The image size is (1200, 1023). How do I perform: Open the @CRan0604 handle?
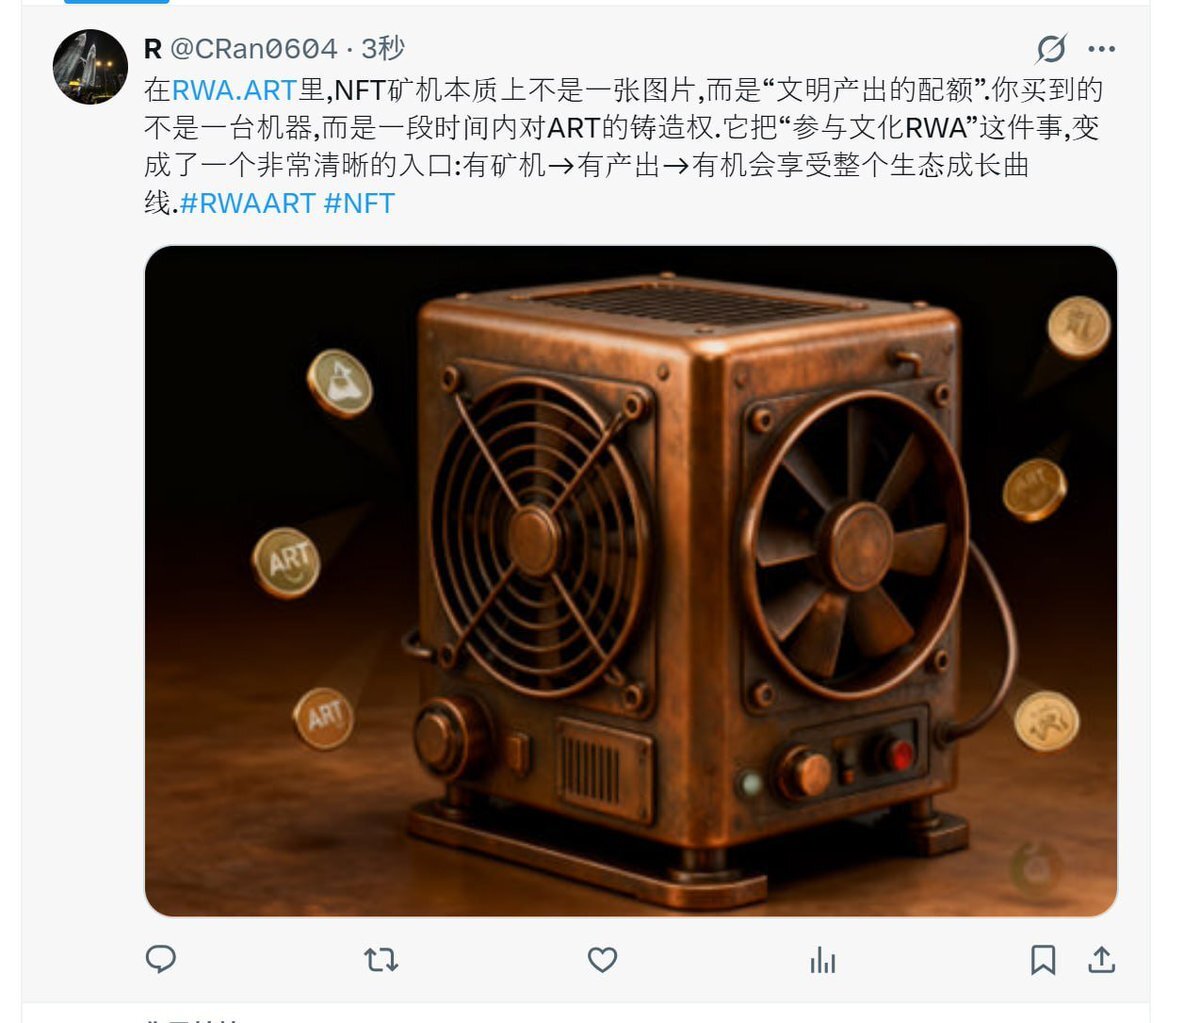coord(254,48)
